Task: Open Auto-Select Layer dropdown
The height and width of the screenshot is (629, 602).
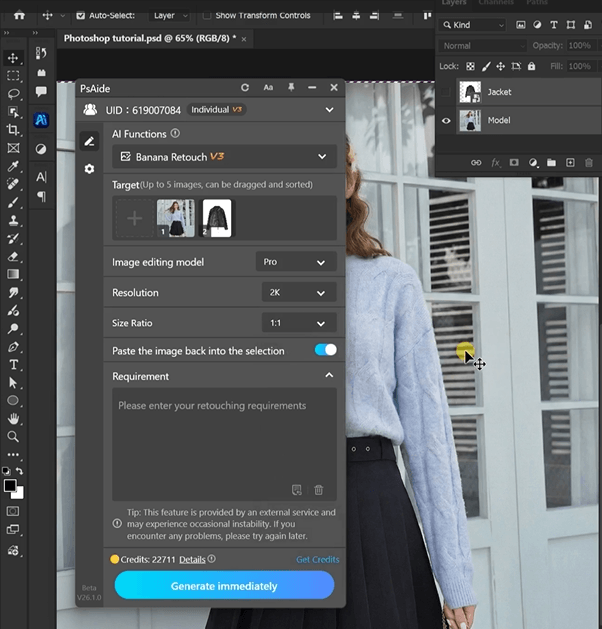Action: [169, 16]
